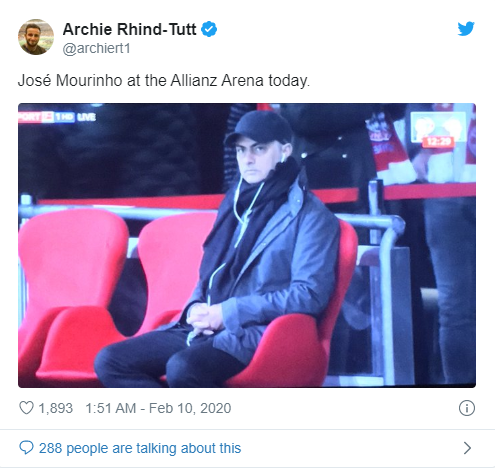Click the 1,893 likes count

click(56, 408)
